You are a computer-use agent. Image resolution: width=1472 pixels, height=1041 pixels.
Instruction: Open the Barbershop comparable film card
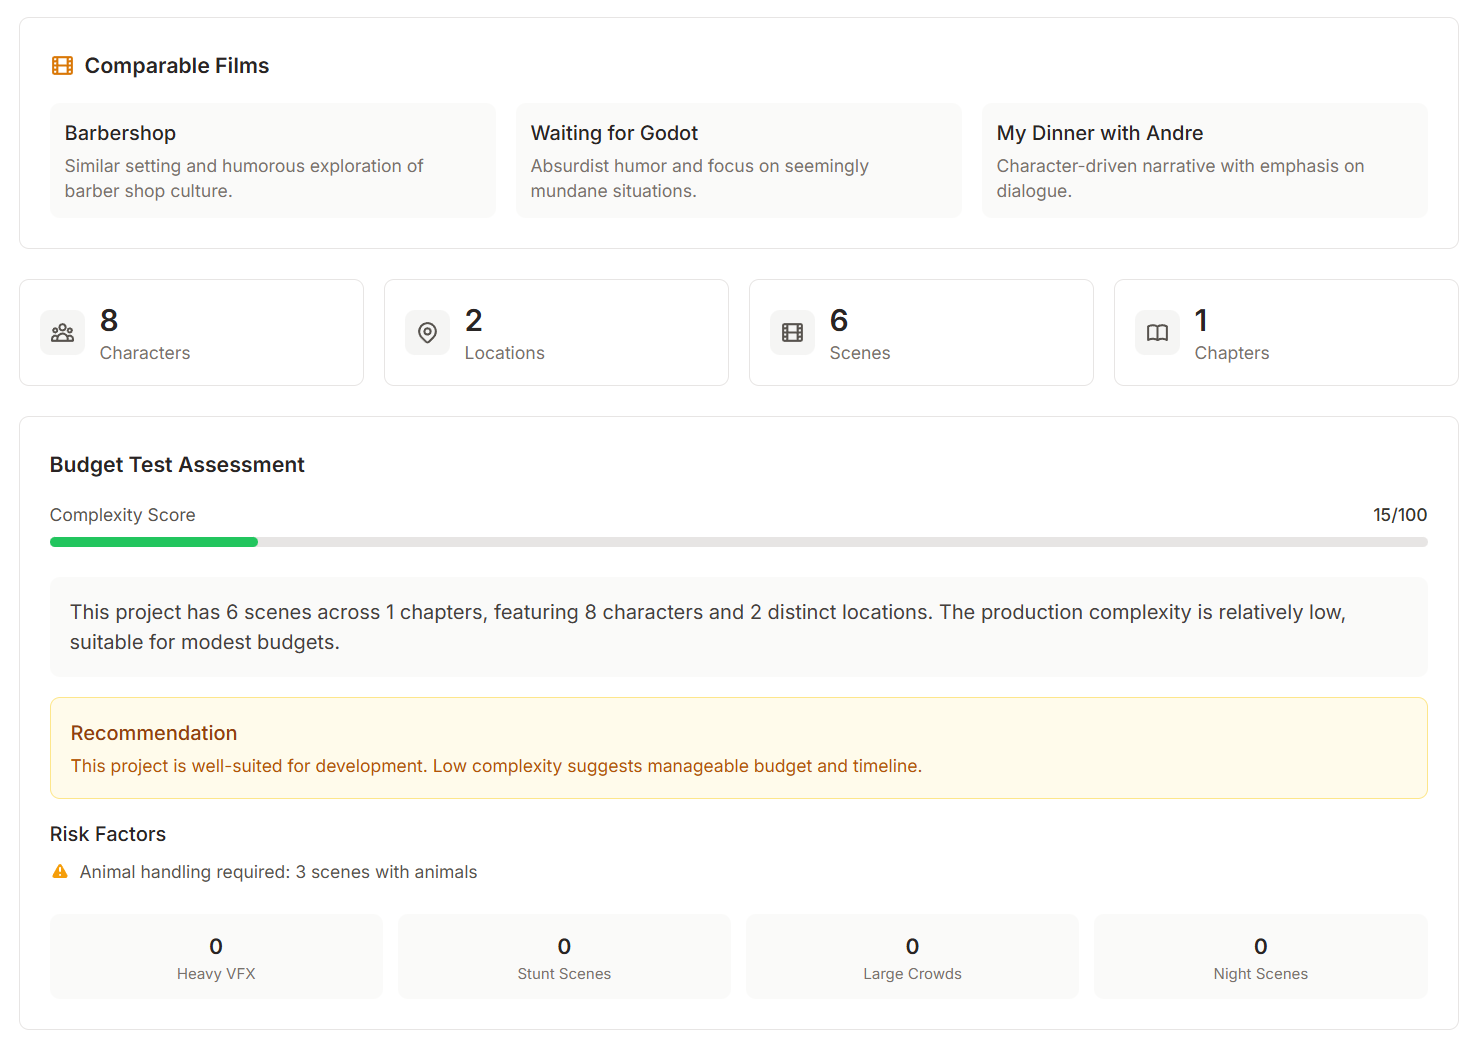pyautogui.click(x=272, y=160)
